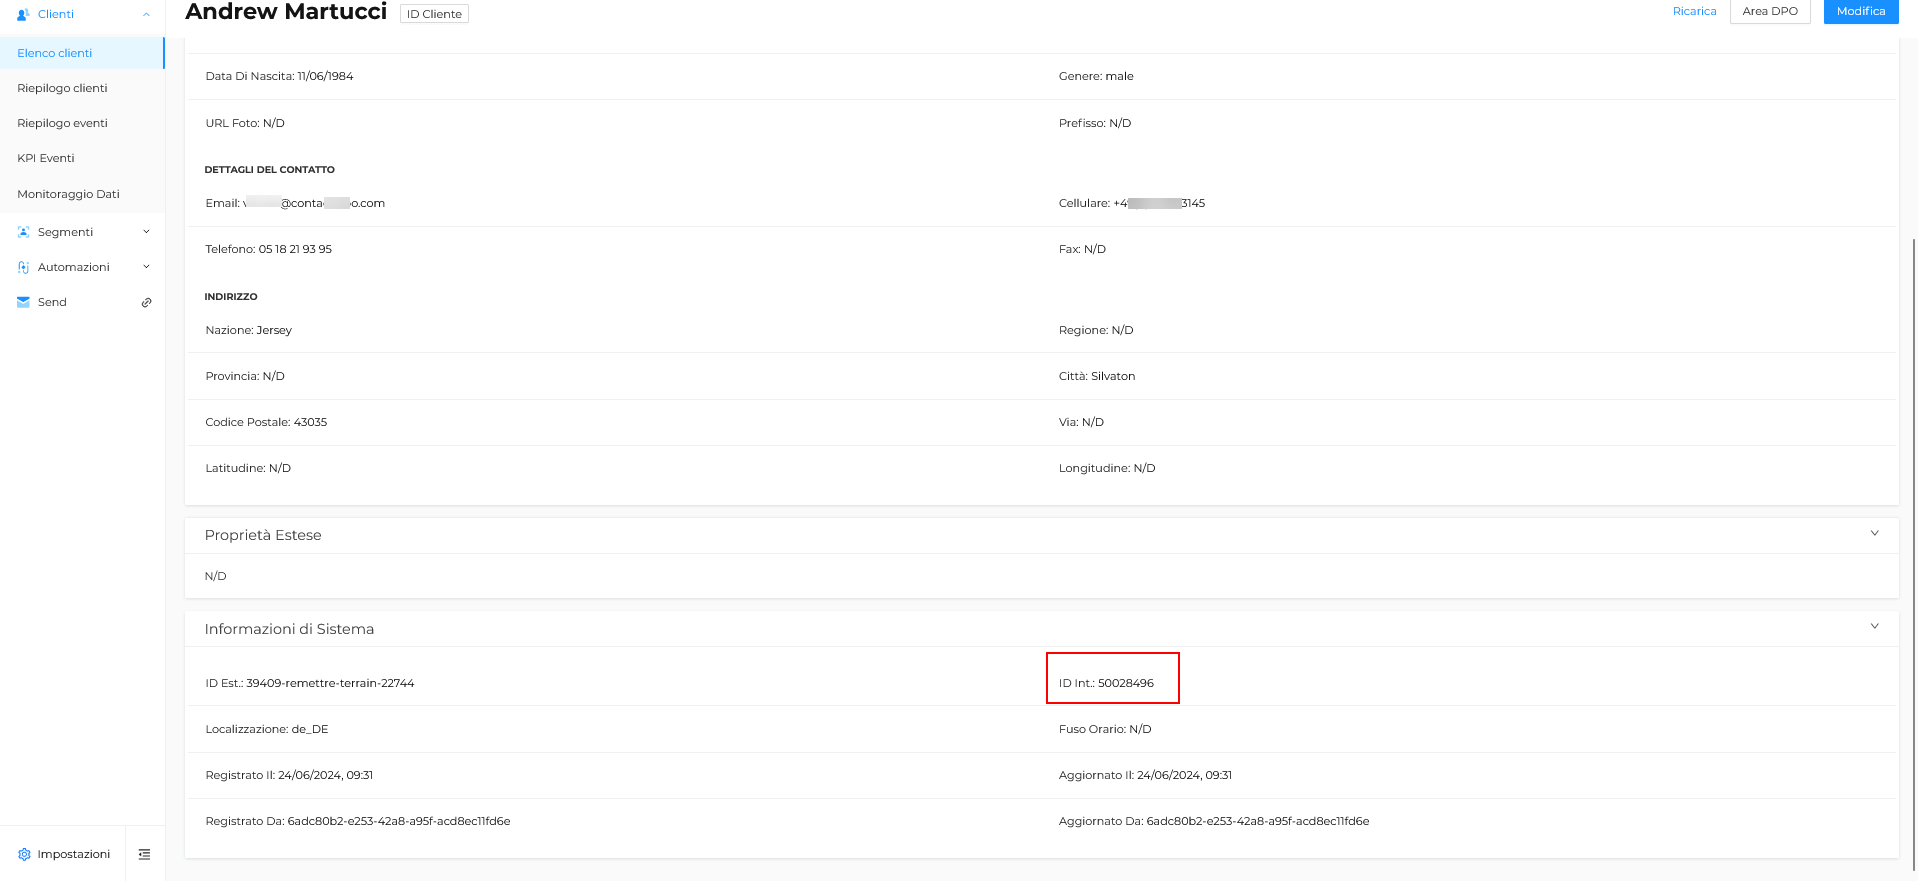The height and width of the screenshot is (881, 1919).
Task: Click the Latitudine: N/D field
Action: (x=248, y=468)
